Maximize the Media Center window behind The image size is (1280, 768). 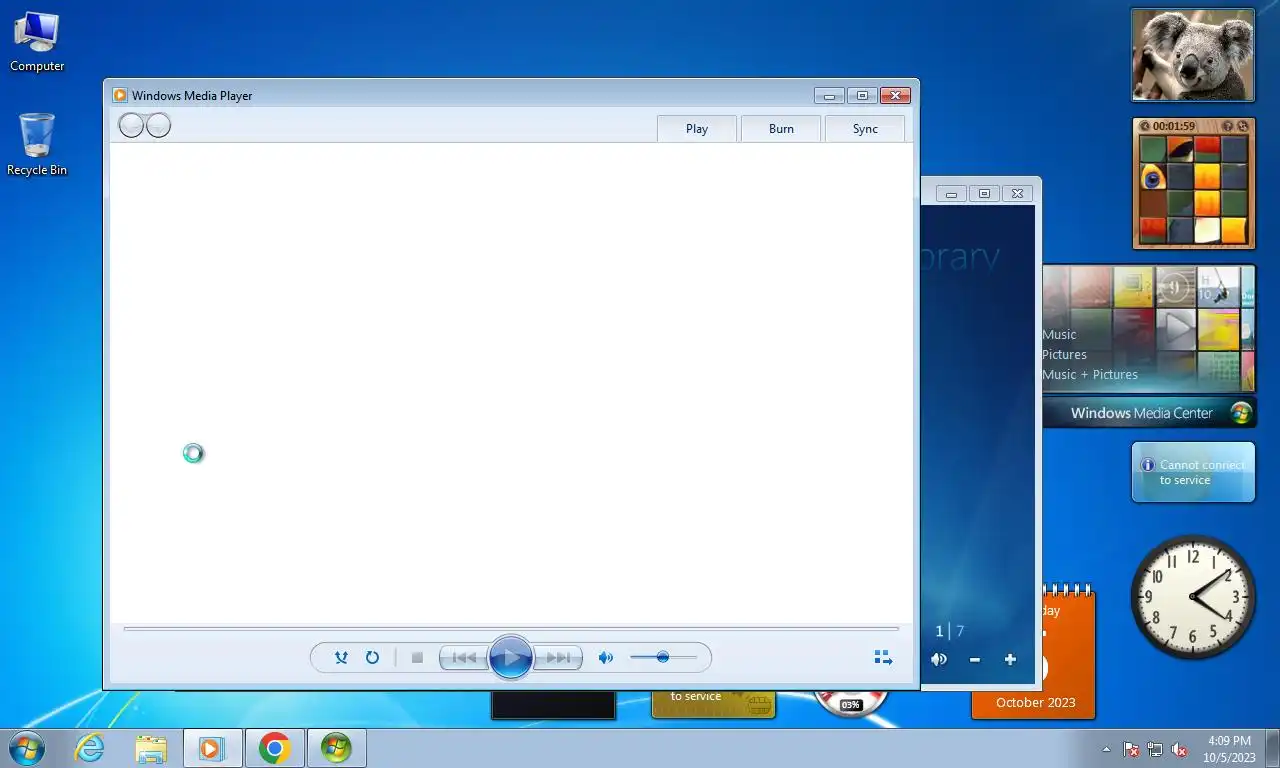coord(984,194)
